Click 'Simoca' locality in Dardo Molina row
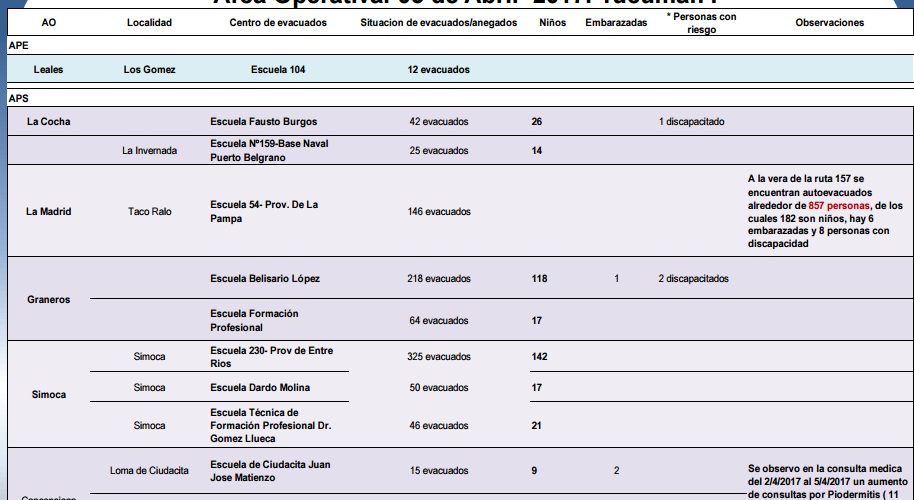 tap(149, 388)
